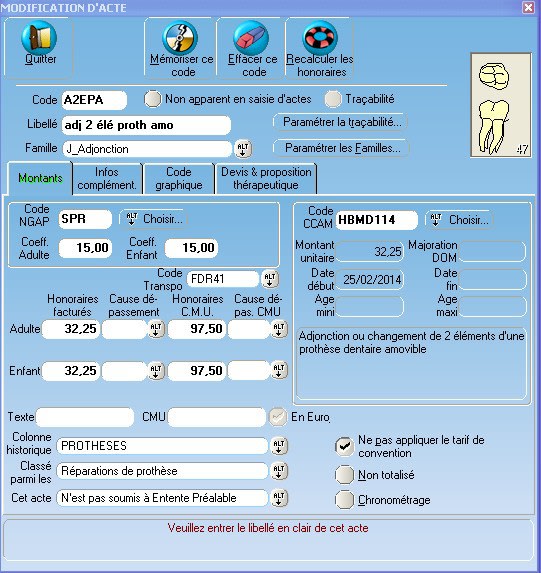Click the Famille field J_Adjonction

[x=147, y=149]
